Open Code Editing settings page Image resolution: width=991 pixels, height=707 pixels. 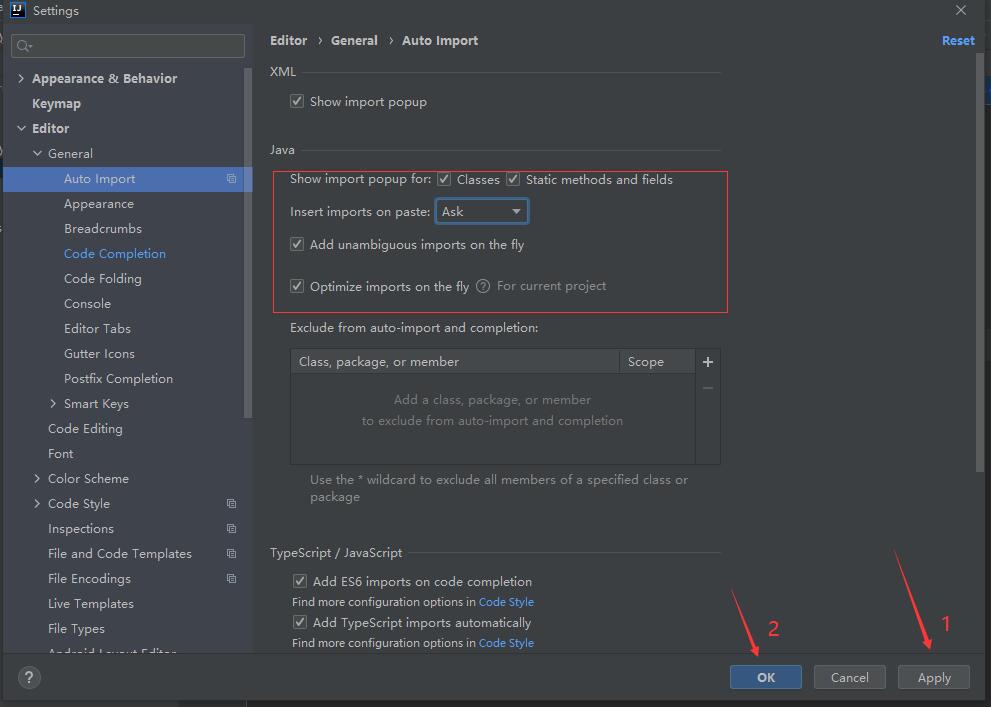pyautogui.click(x=85, y=429)
